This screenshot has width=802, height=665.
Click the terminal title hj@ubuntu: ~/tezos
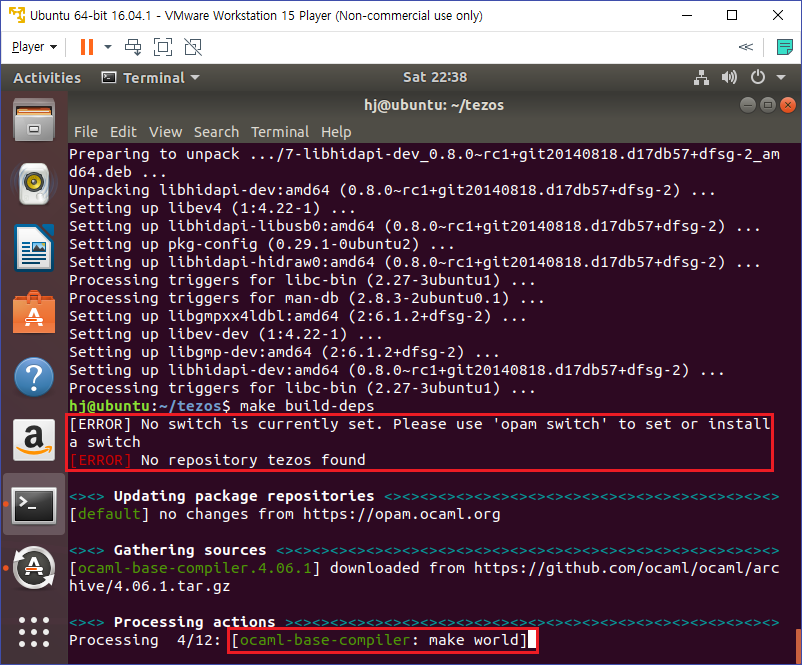(434, 105)
